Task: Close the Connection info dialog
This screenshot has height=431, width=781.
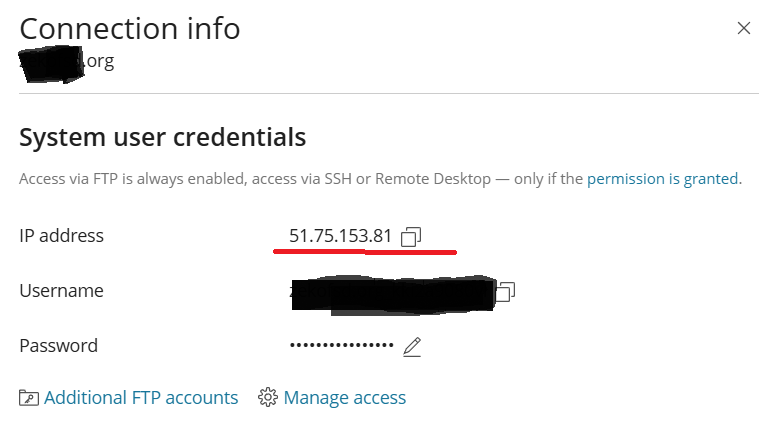Action: tap(744, 28)
